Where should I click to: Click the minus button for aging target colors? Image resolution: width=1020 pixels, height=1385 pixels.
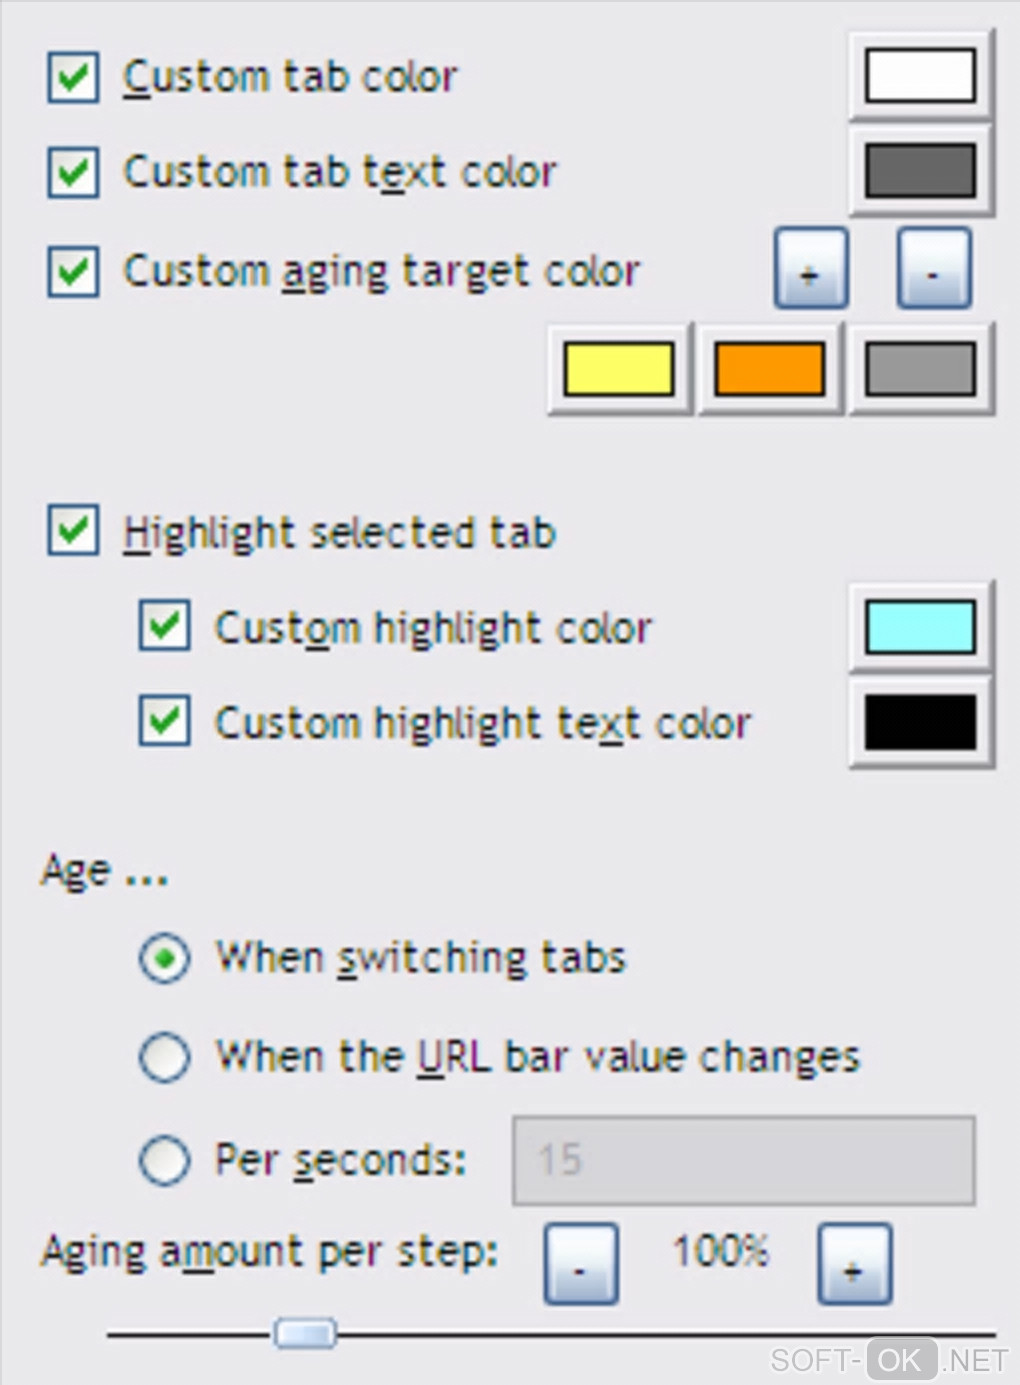coord(933,268)
